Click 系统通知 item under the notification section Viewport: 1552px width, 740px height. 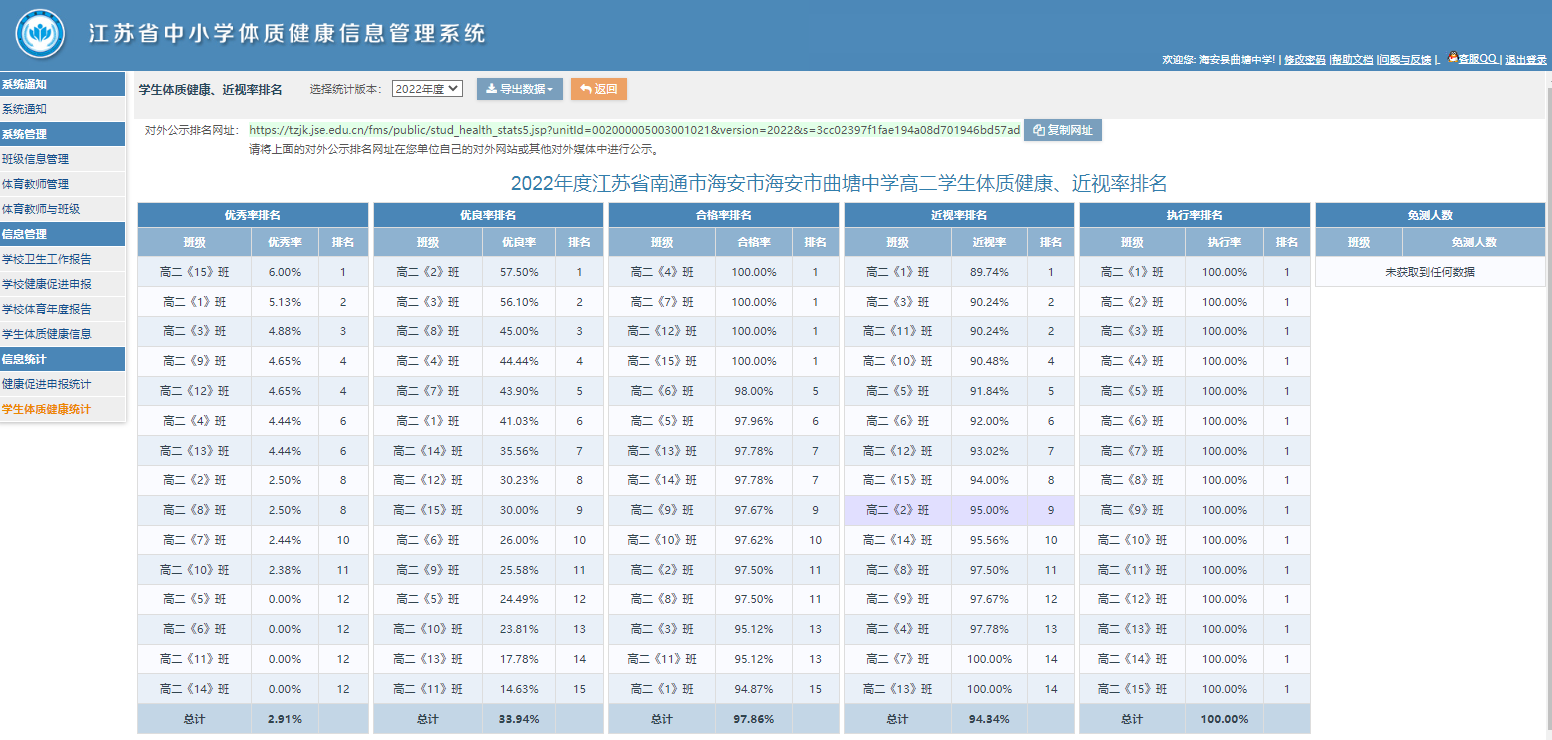[24, 109]
